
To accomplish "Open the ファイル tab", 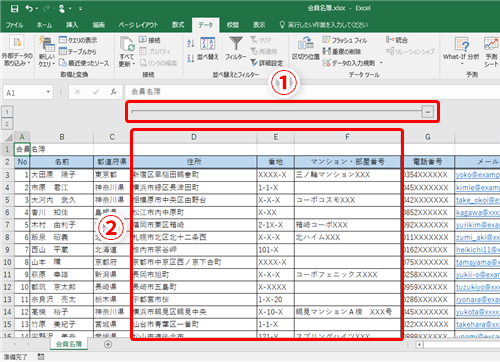I will (14, 25).
